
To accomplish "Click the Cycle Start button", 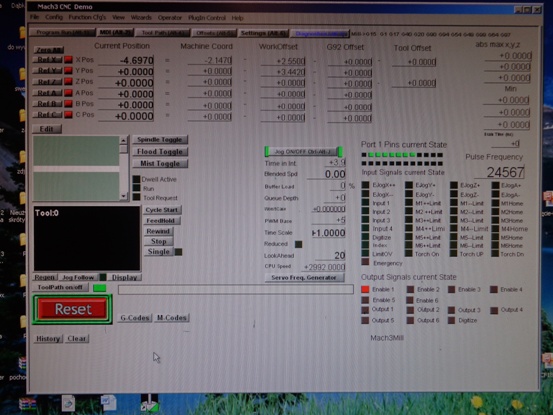I will point(162,210).
